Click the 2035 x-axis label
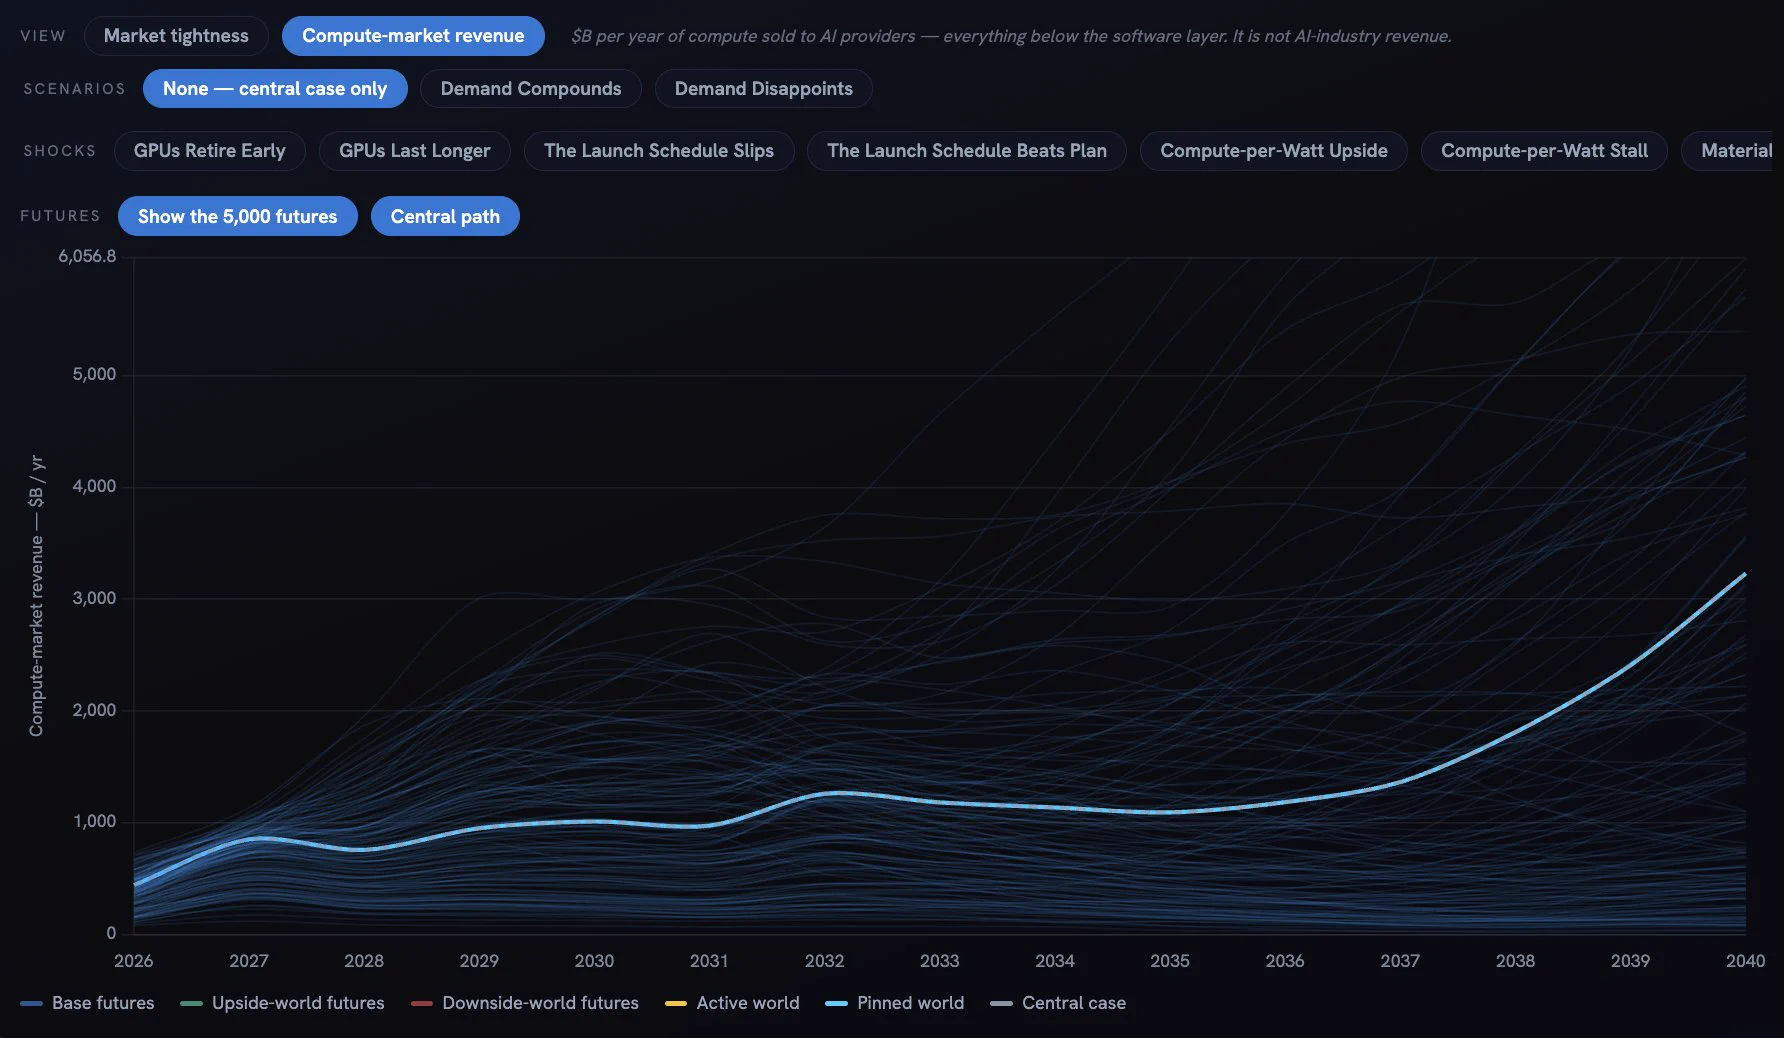Screen dimensions: 1784x1038 coord(1170,961)
